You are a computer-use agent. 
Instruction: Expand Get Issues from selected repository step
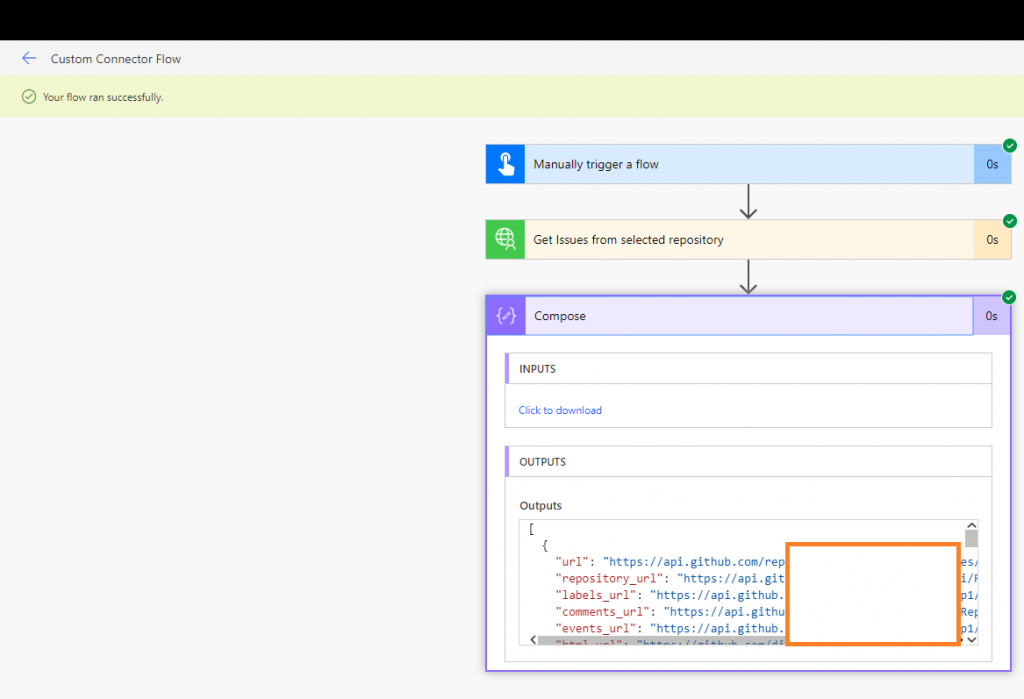[x=749, y=240]
